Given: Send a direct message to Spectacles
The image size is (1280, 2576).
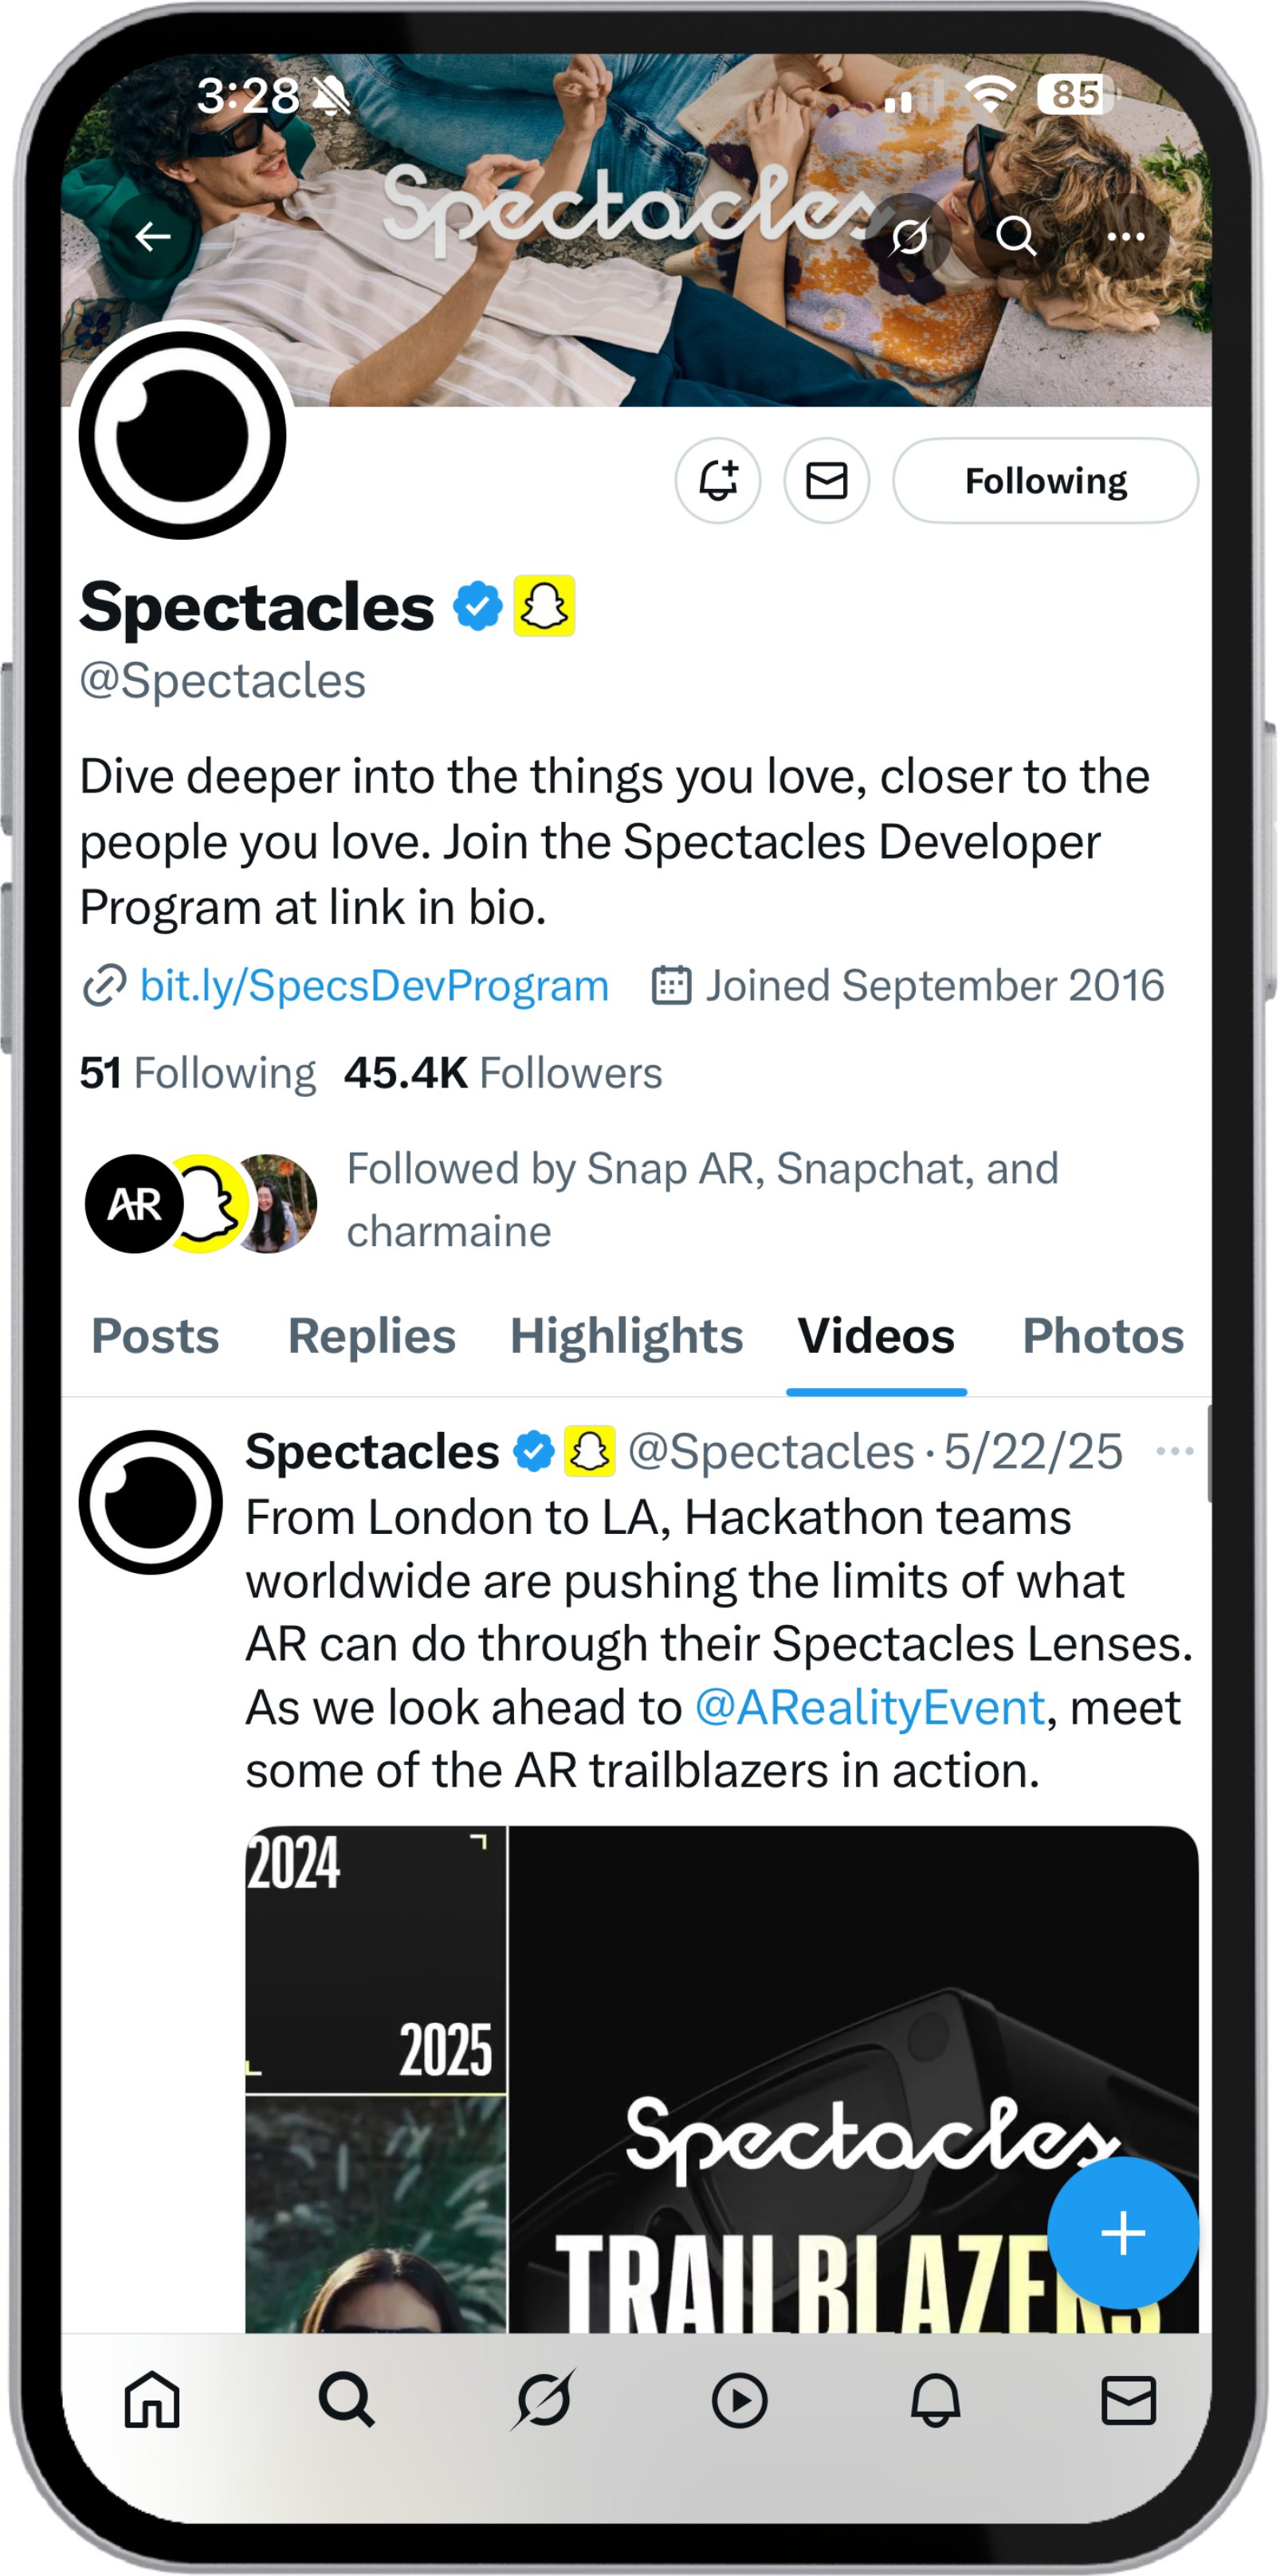Looking at the screenshot, I should (827, 481).
